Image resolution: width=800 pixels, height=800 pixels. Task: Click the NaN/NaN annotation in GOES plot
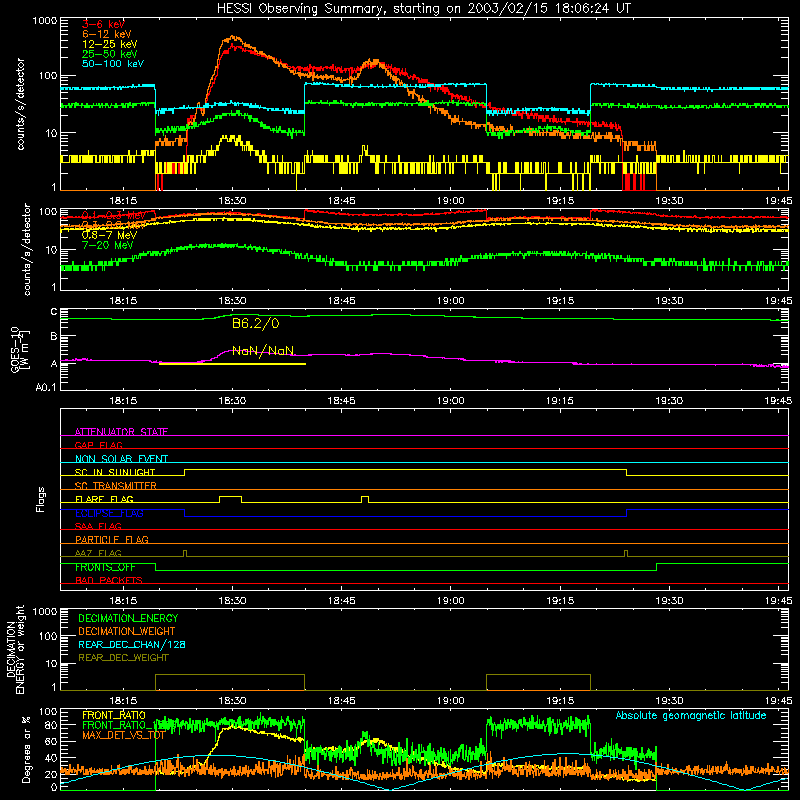point(263,351)
